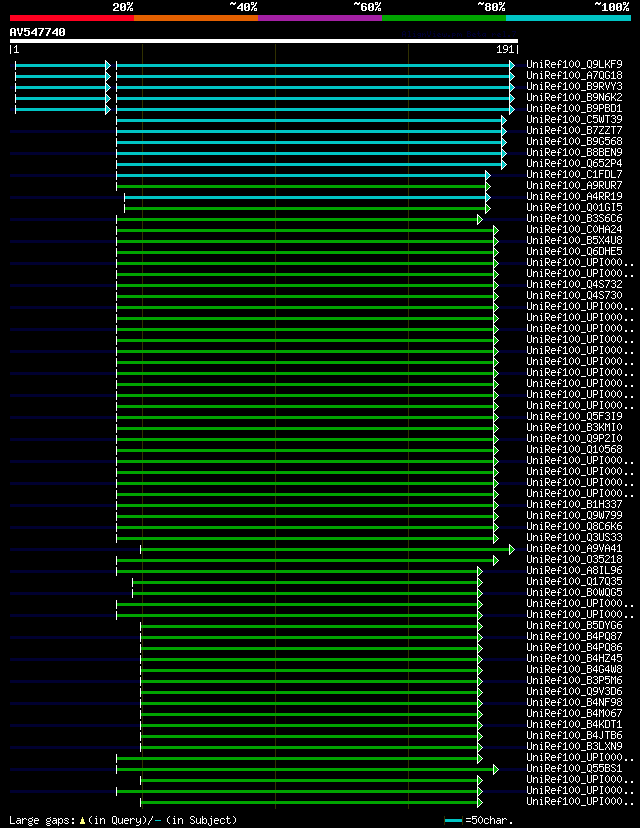
Task: Open hit UniRef100_Q6DHE5
Action: point(574,251)
